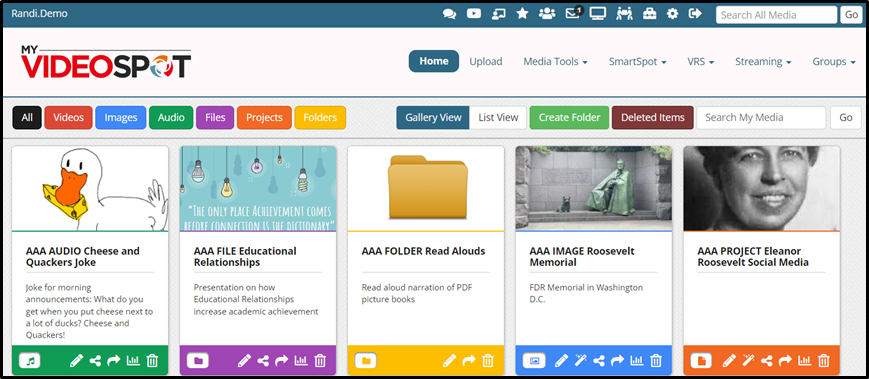The image size is (869, 379).
Task: Focus the Search My Media field
Action: [761, 117]
